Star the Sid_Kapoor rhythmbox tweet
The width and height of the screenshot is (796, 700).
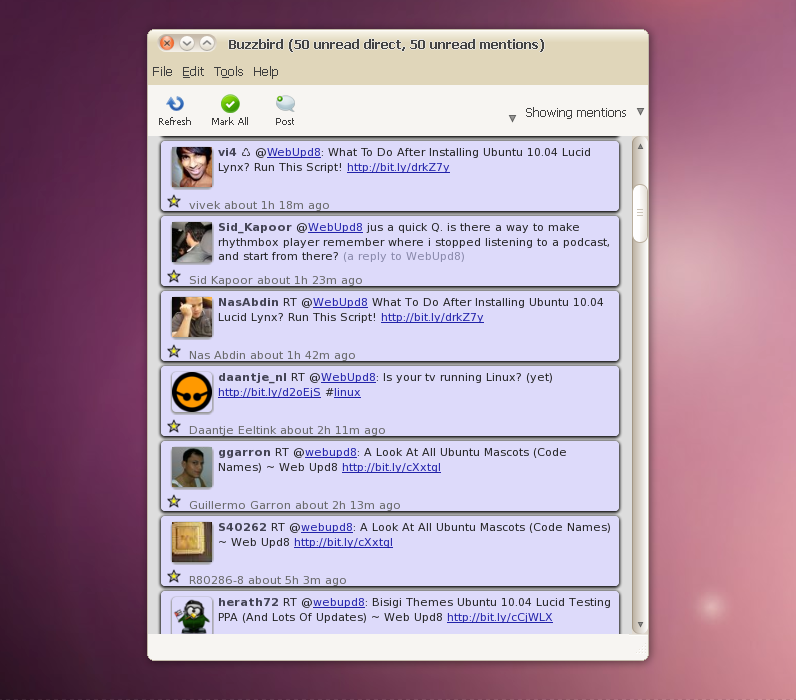174,276
